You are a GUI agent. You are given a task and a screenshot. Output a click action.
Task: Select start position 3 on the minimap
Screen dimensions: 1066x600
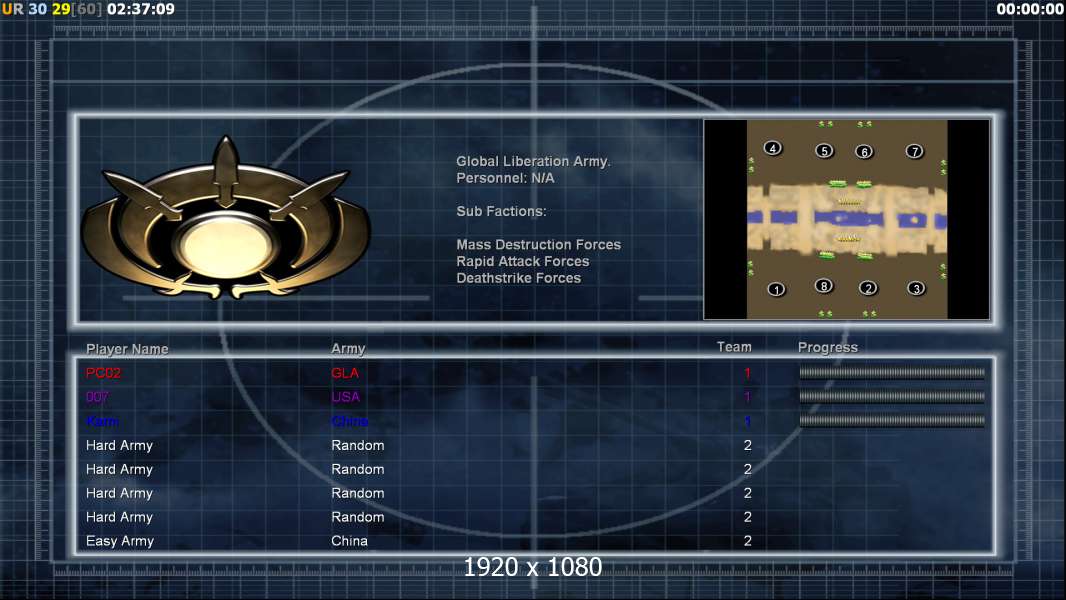(916, 289)
